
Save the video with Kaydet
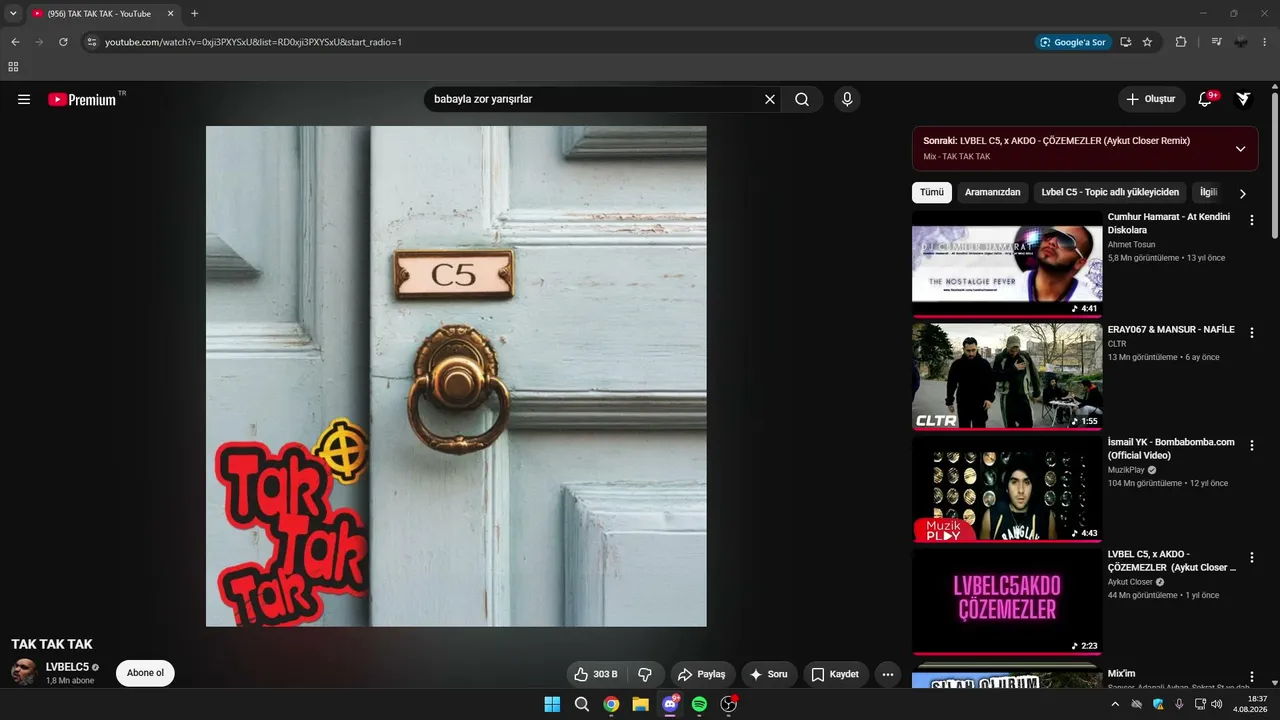click(836, 674)
